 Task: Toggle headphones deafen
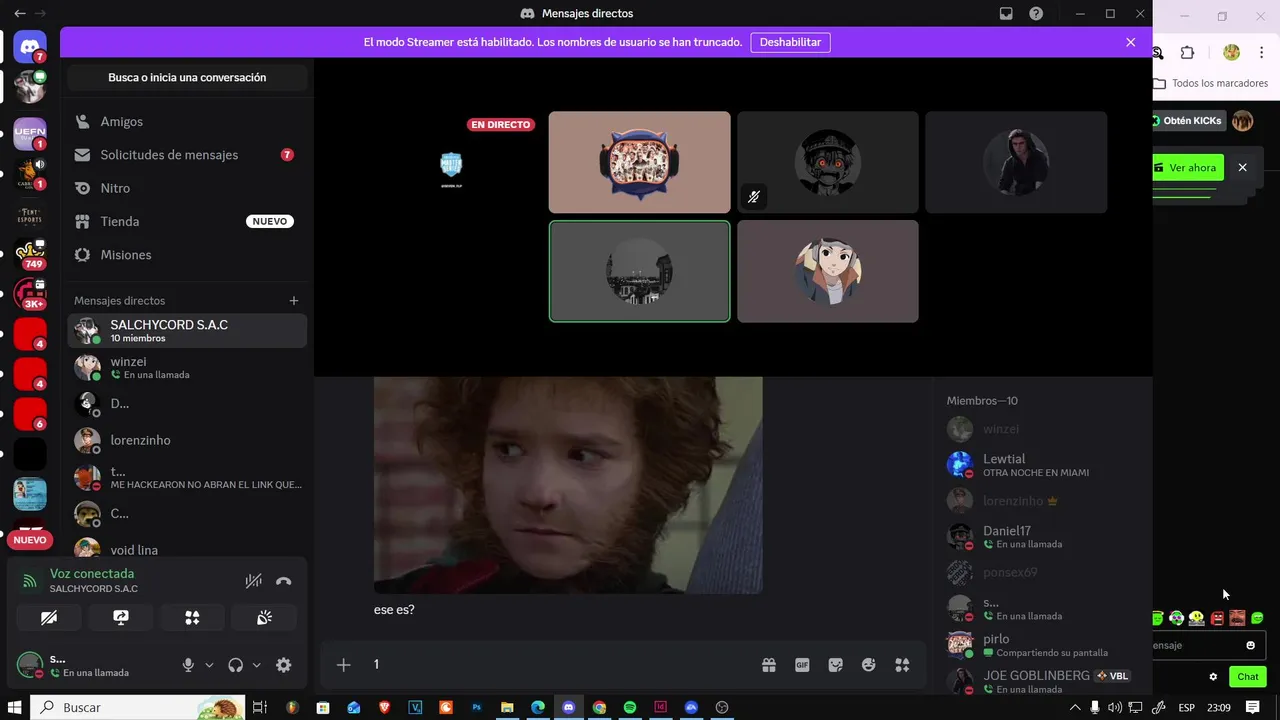click(x=236, y=665)
